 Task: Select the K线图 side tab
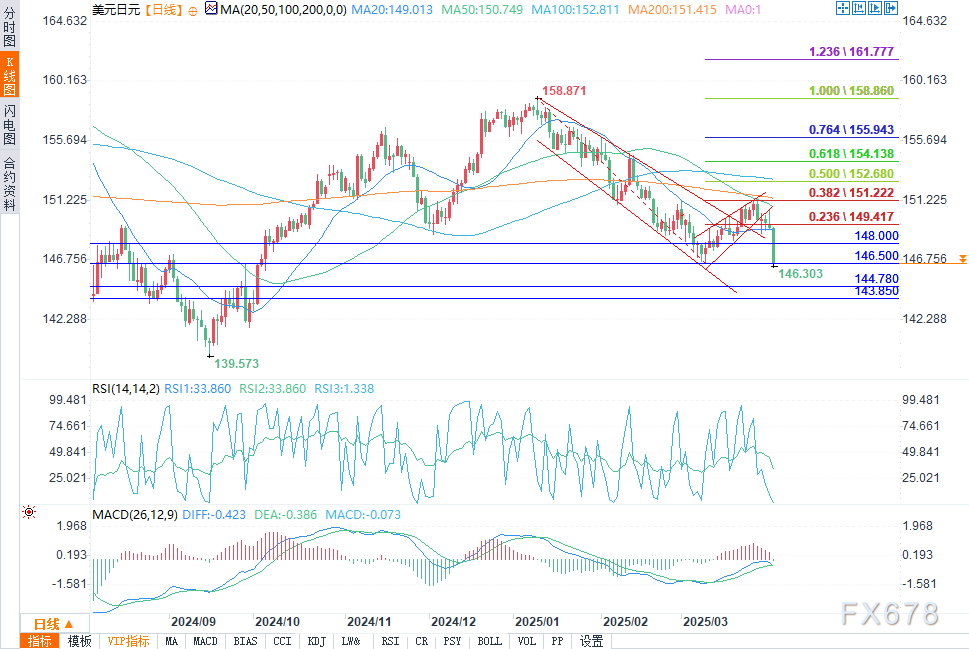pos(9,76)
